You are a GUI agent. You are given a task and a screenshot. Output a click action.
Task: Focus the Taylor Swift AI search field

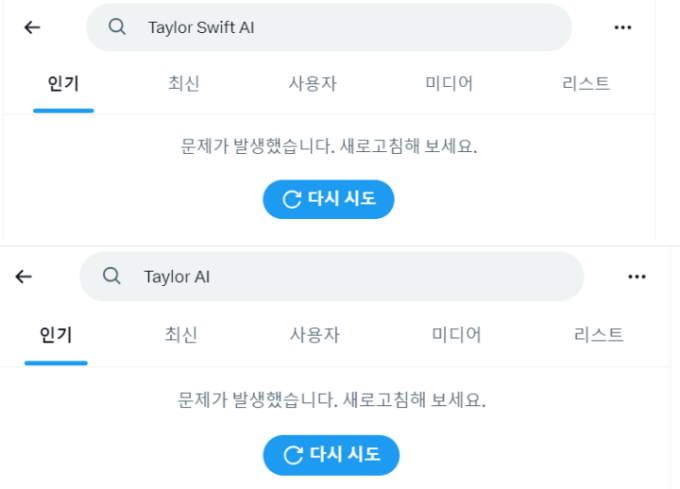pyautogui.click(x=329, y=27)
